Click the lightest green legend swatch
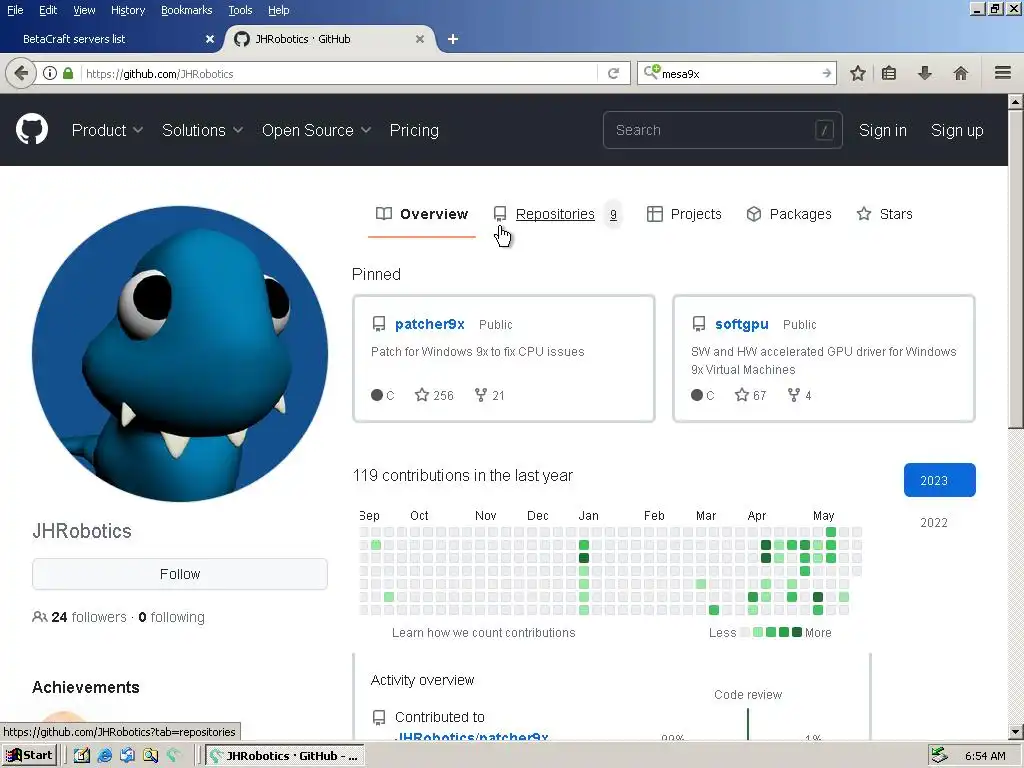This screenshot has height=768, width=1024. 758,632
